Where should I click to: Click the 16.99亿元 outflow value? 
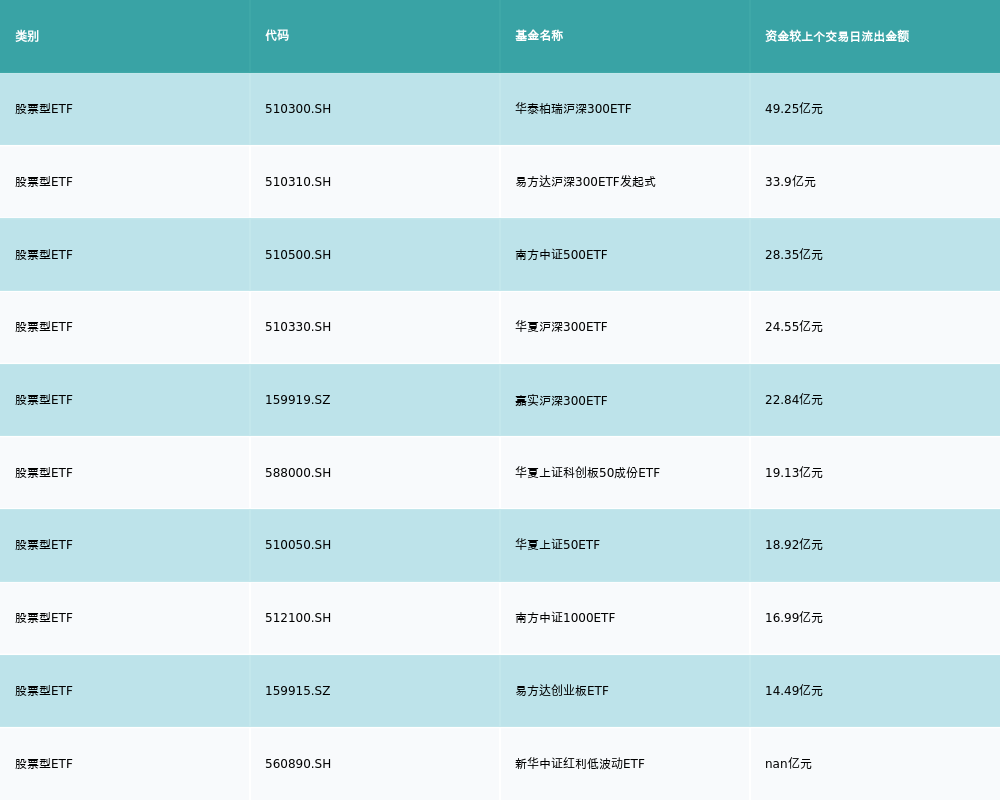tap(793, 618)
